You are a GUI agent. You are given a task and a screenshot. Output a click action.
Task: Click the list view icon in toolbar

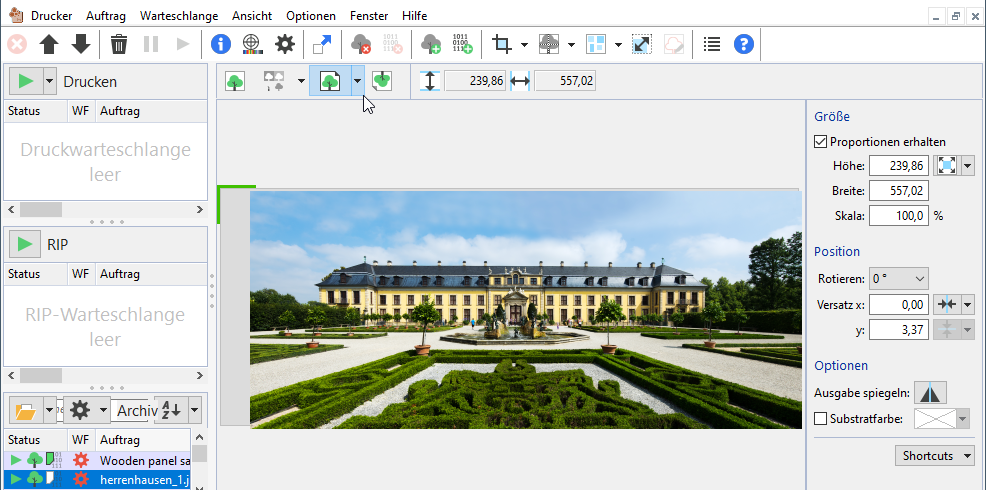(711, 44)
